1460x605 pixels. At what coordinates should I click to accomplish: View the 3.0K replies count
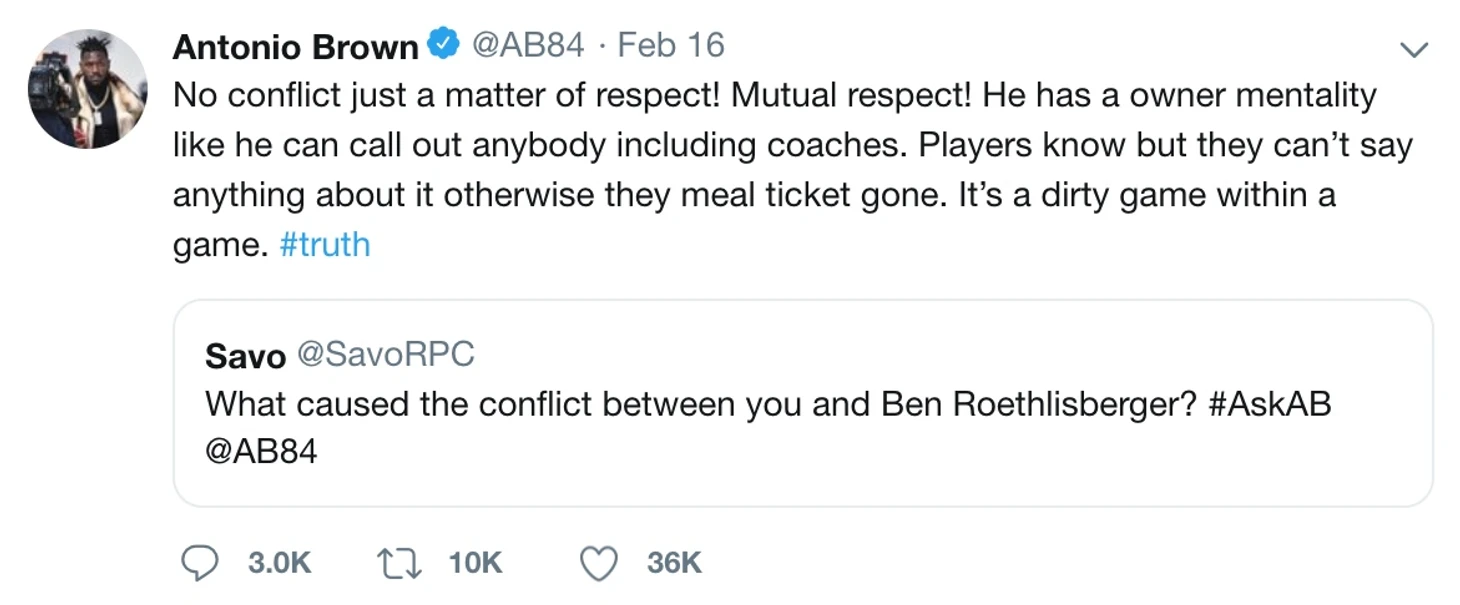[279, 563]
